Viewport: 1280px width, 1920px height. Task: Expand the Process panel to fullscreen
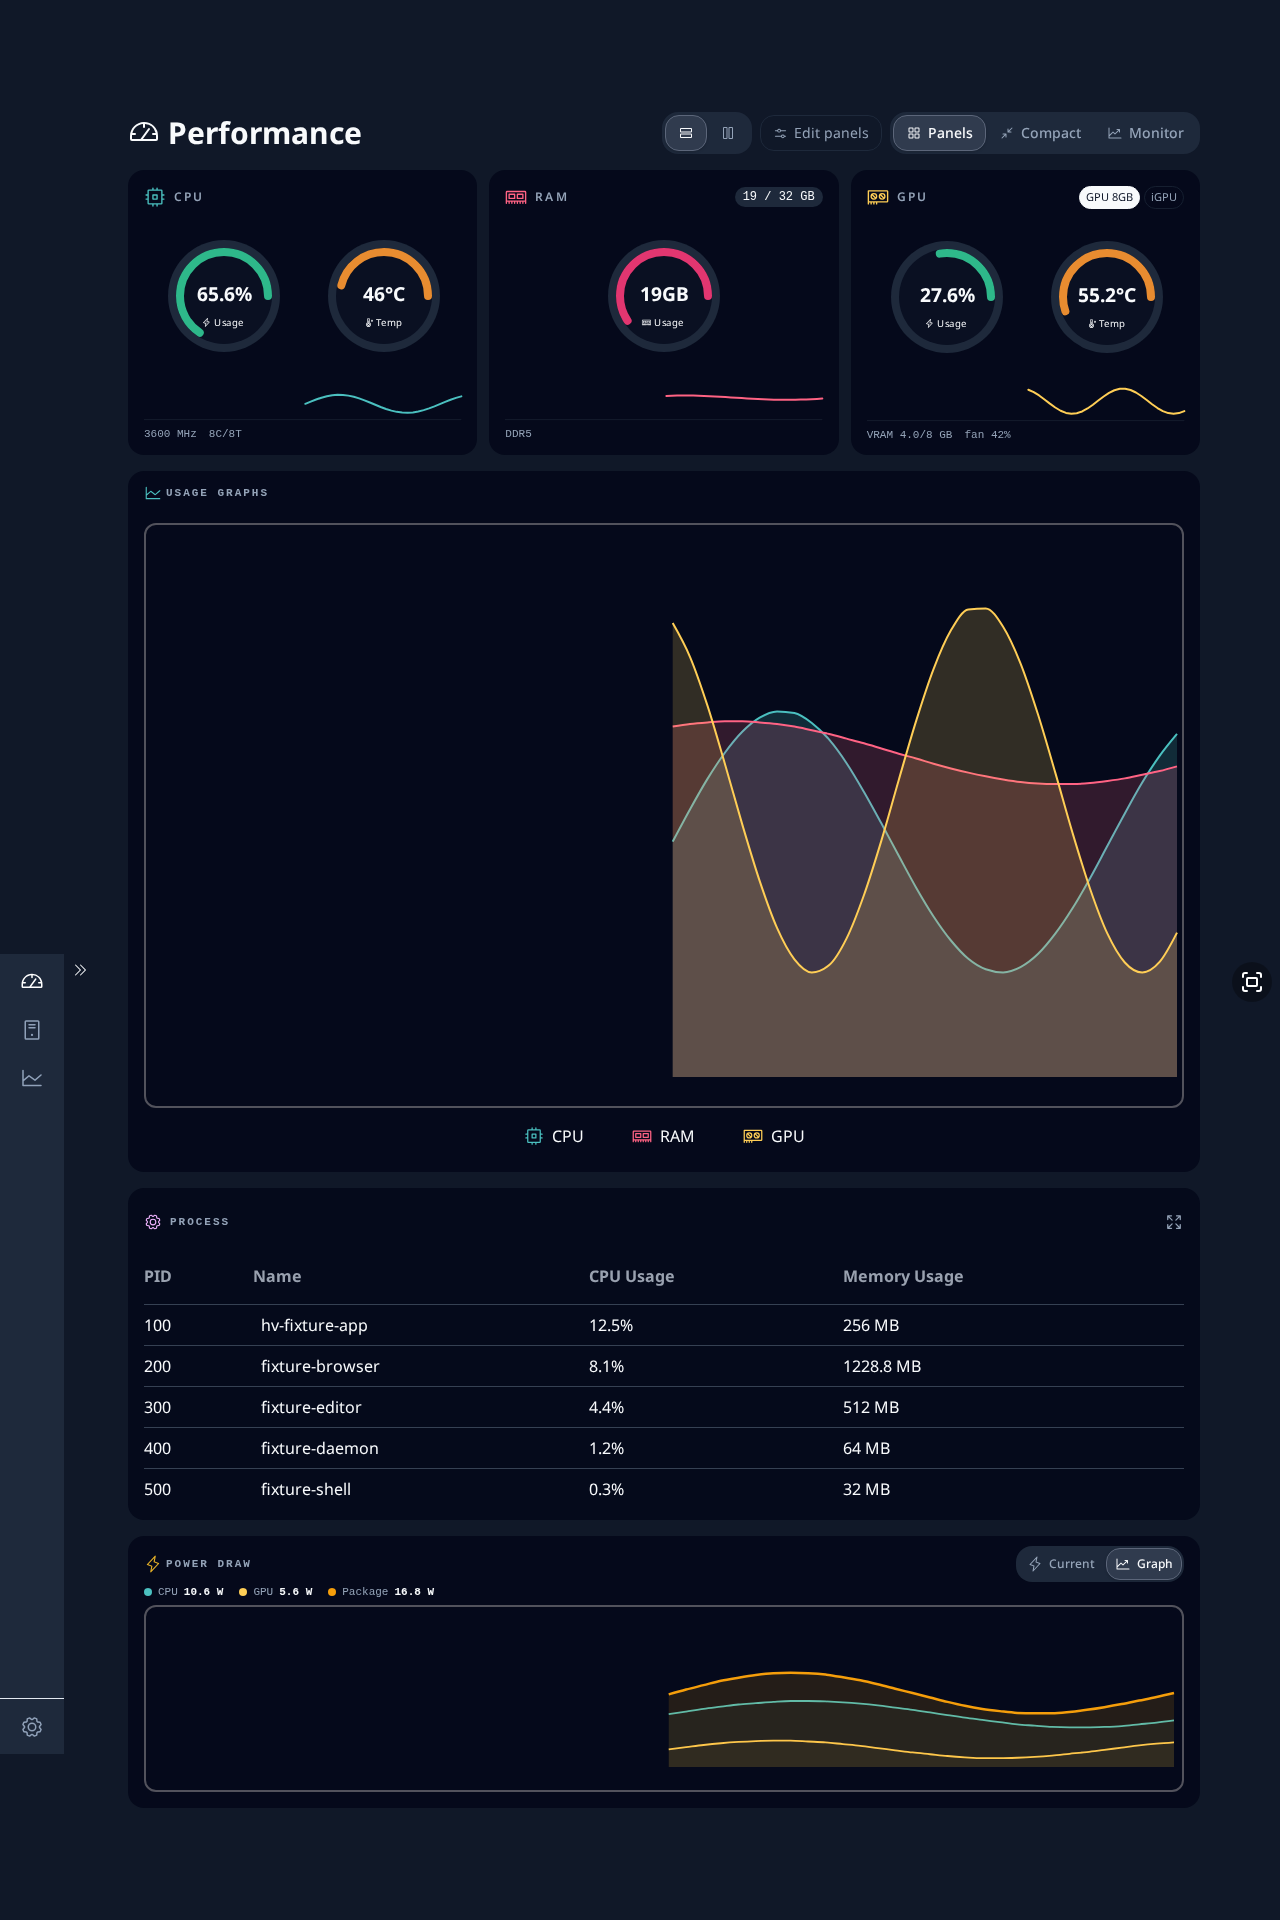point(1174,1222)
